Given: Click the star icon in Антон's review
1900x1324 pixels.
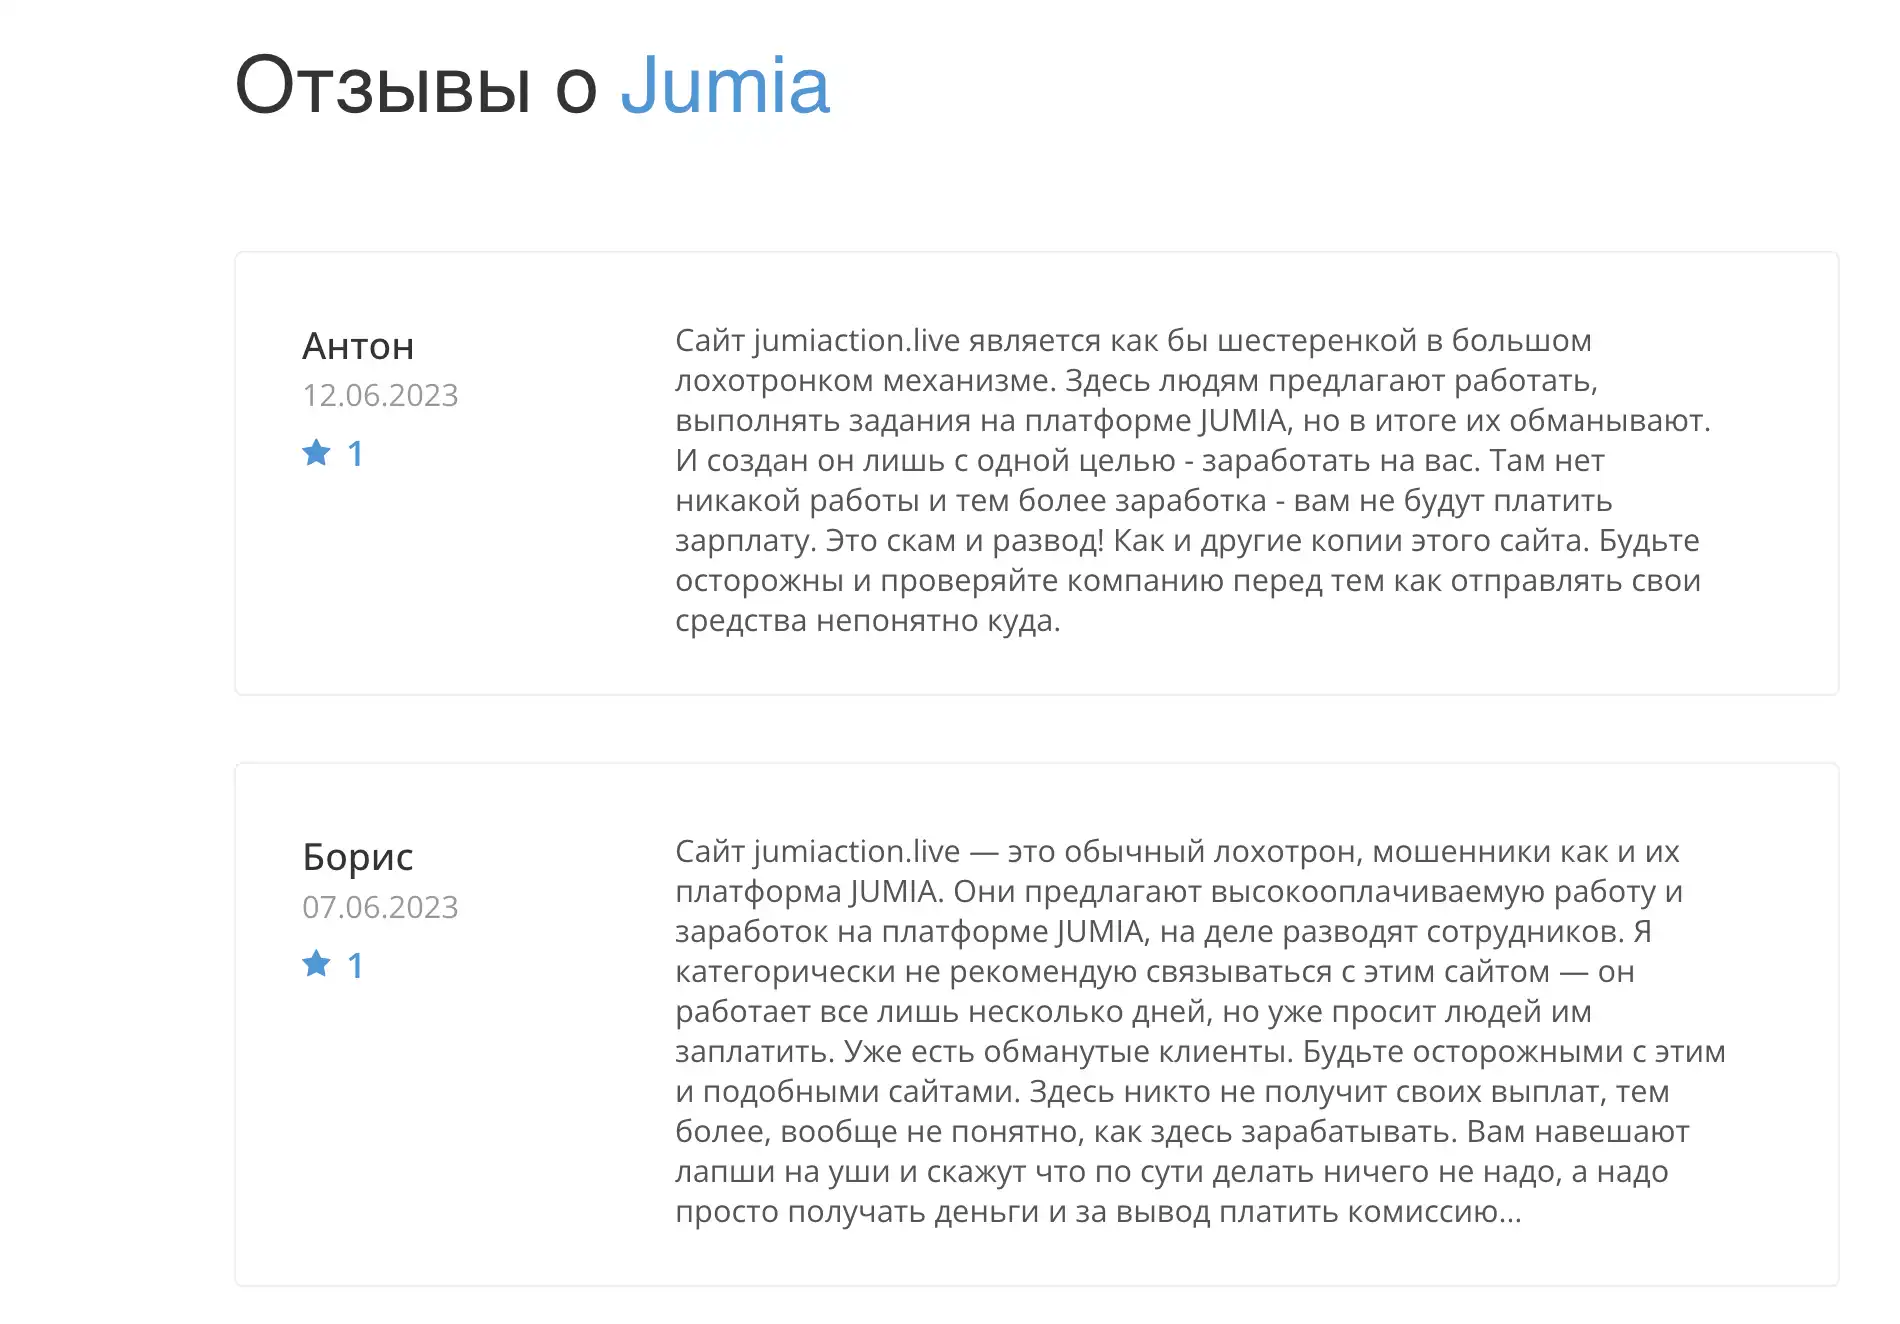Looking at the screenshot, I should pos(316,453).
